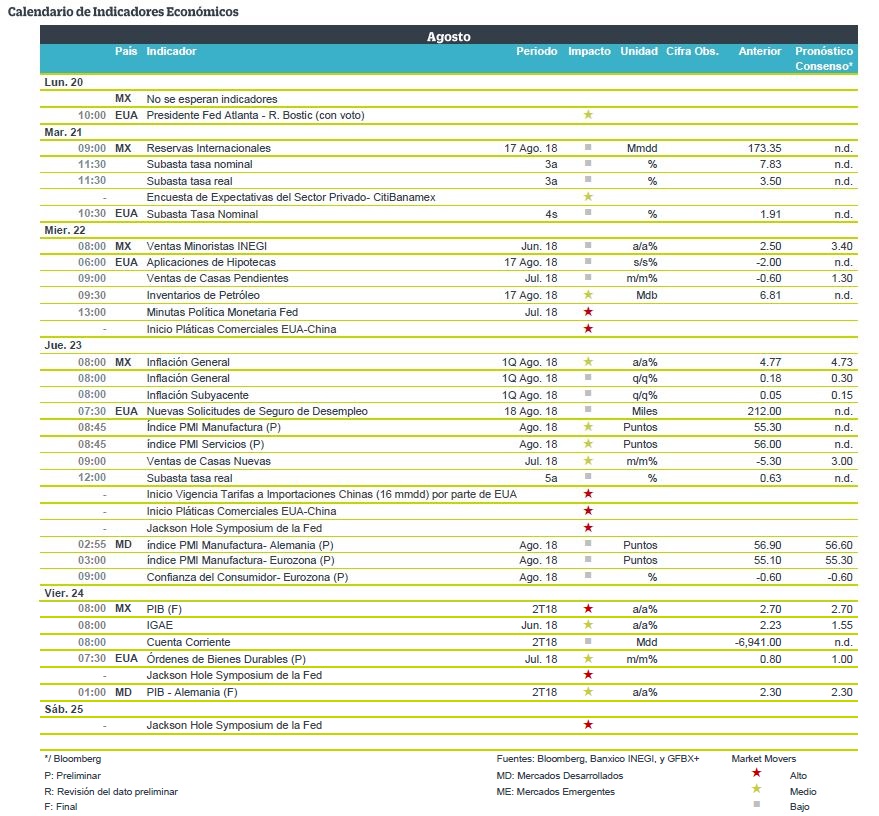Click the red star in the Sáb. 25 Jackson Hole row
The image size is (879, 816).
pos(588,725)
